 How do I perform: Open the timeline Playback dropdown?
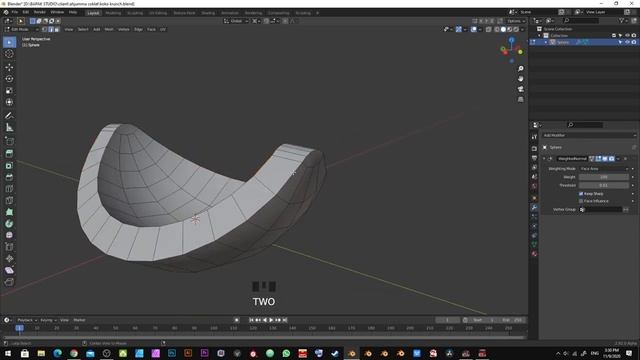pyautogui.click(x=27, y=320)
